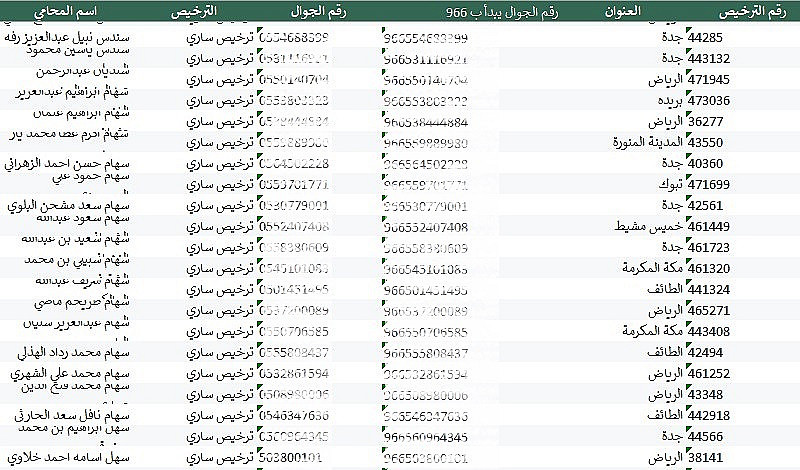The height and width of the screenshot is (470, 800).
Task: Select الطائف in the 42494 row
Action: coord(665,352)
